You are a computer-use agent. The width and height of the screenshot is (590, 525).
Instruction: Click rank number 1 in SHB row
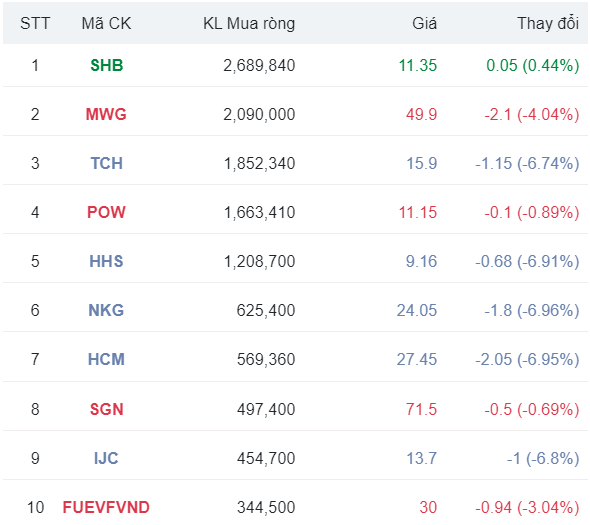35,65
